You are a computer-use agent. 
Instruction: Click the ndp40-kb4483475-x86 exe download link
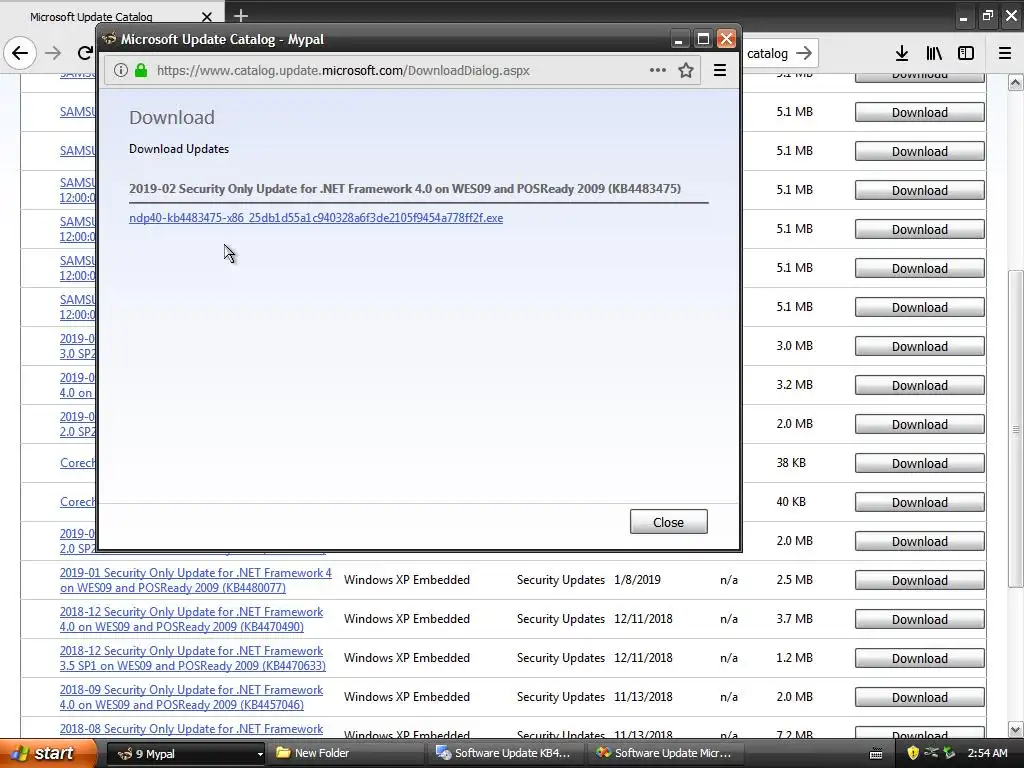point(316,218)
